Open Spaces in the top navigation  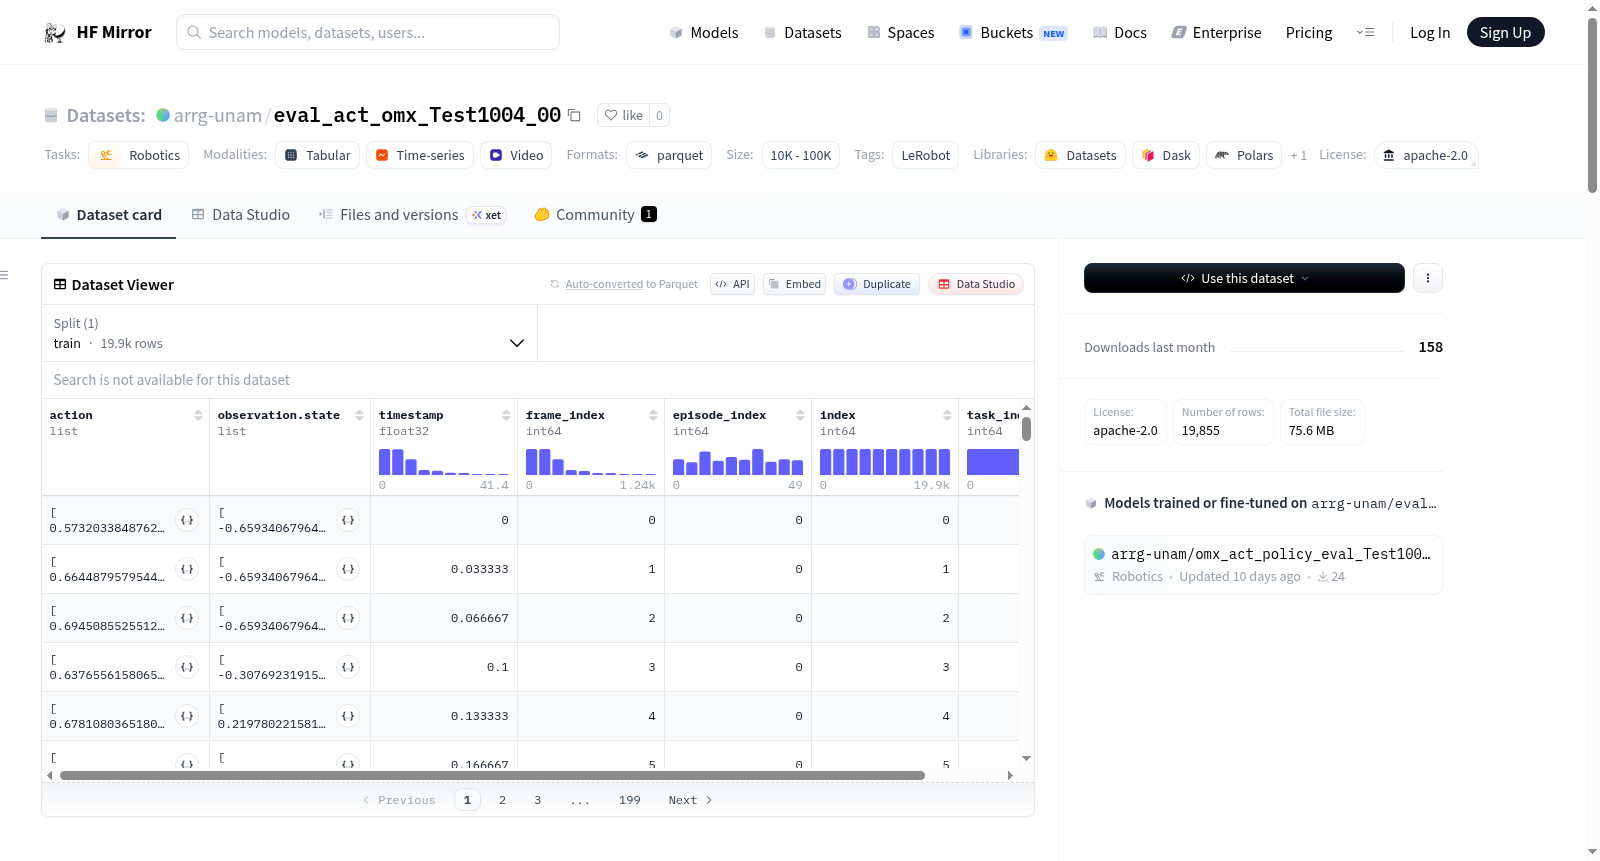point(900,33)
